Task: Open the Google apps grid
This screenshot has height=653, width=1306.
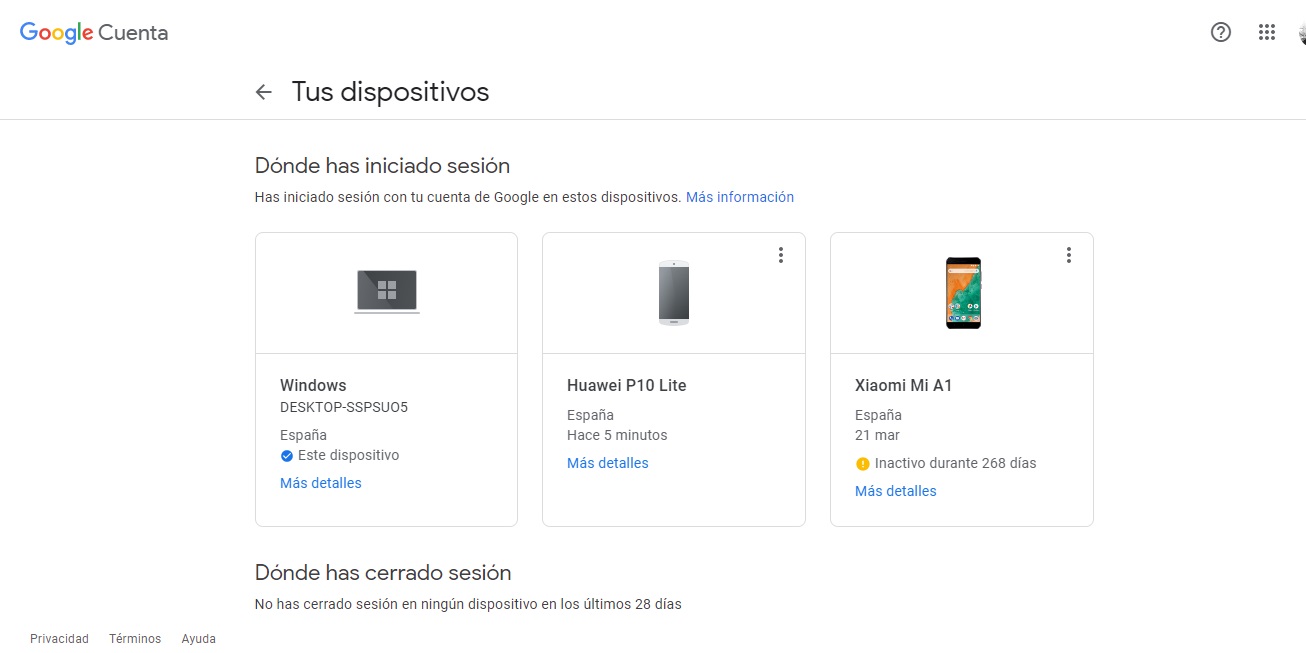Action: pos(1267,33)
